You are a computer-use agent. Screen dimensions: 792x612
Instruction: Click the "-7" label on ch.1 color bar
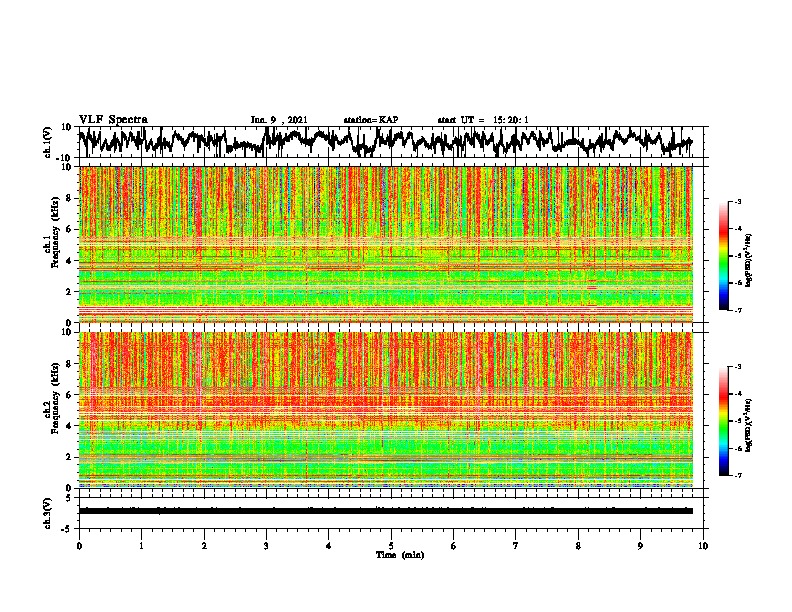(737, 310)
